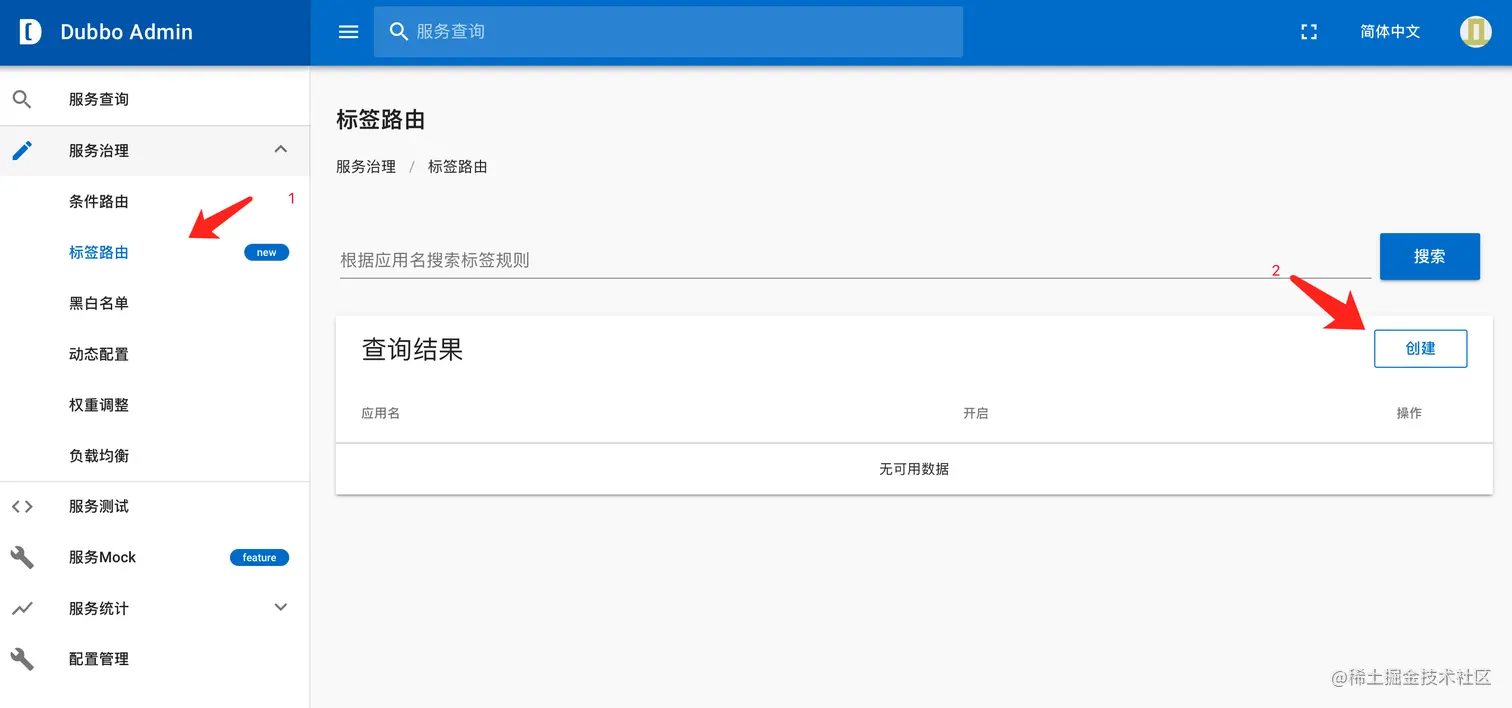Click the Dubbo Admin title text
Image resolution: width=1512 pixels, height=708 pixels.
point(127,32)
